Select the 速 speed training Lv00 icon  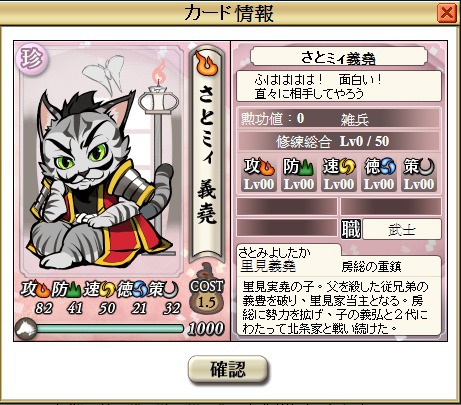339,175
